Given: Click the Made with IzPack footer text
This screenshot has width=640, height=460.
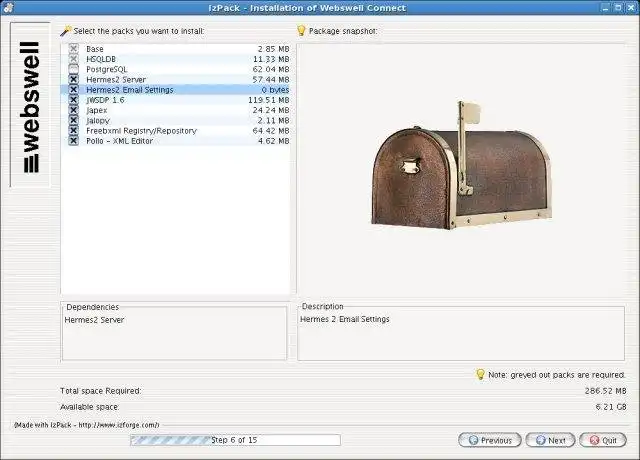Looking at the screenshot, I should coord(87,425).
